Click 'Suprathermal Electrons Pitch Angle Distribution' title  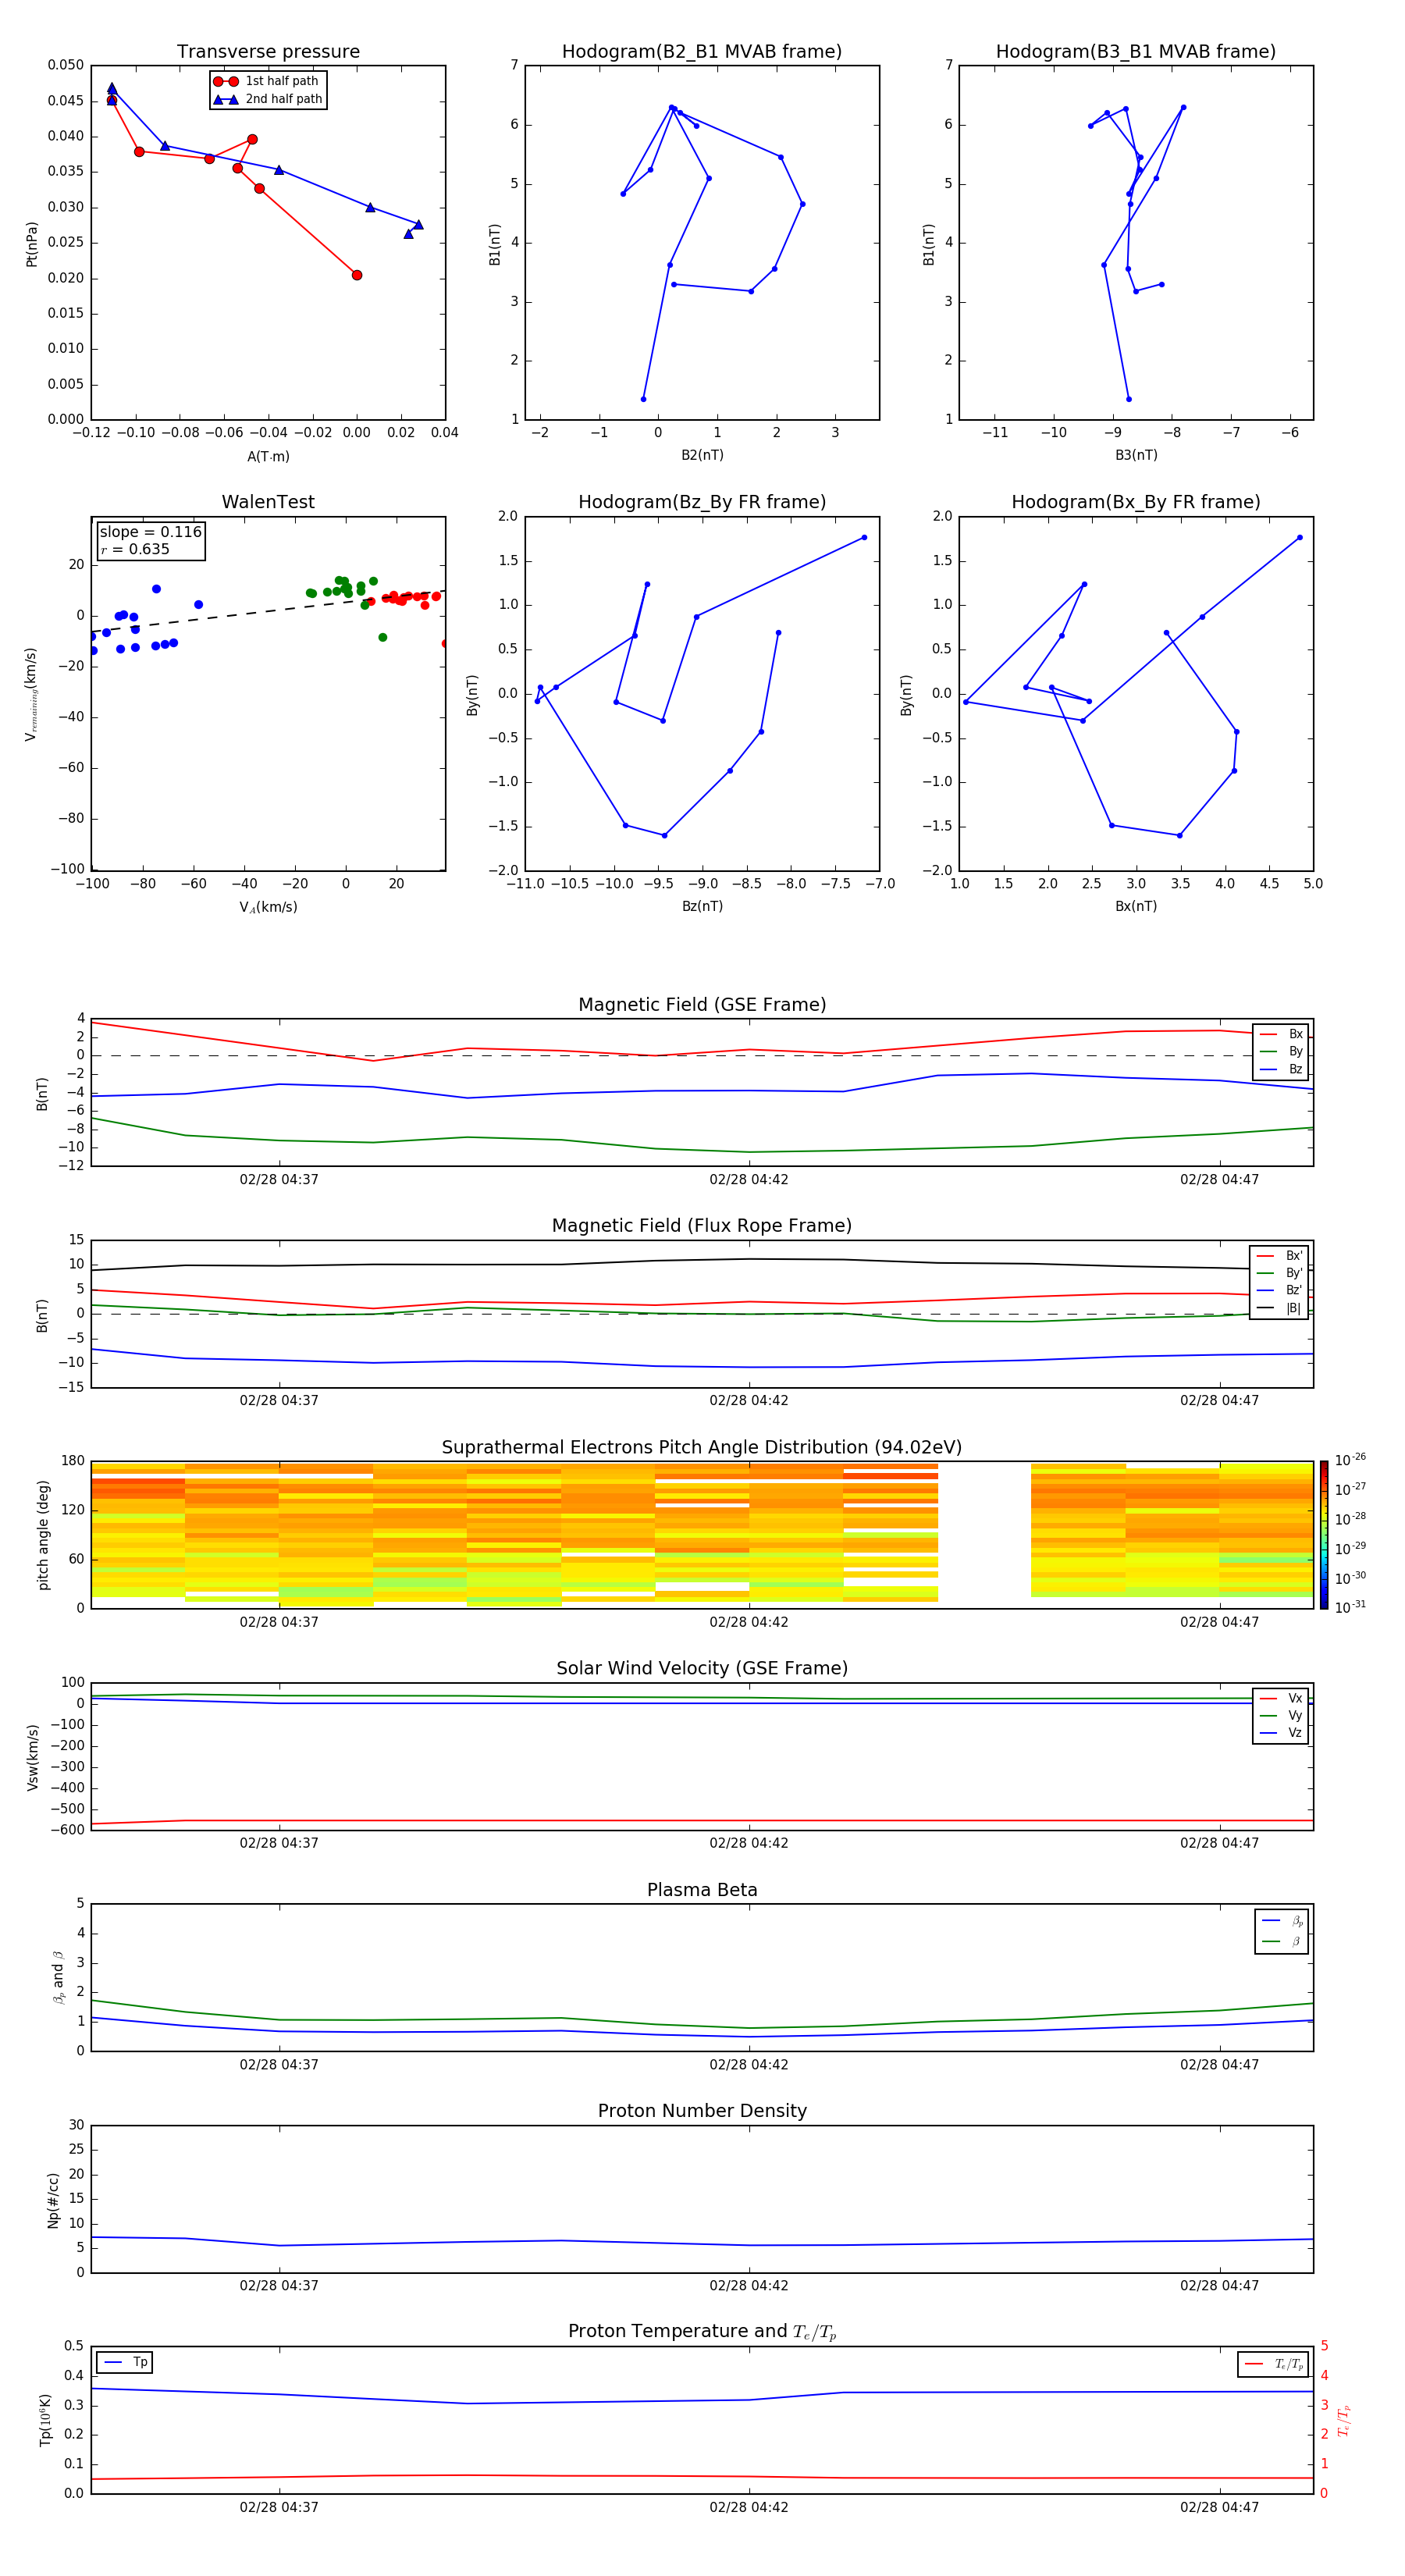702,1448
